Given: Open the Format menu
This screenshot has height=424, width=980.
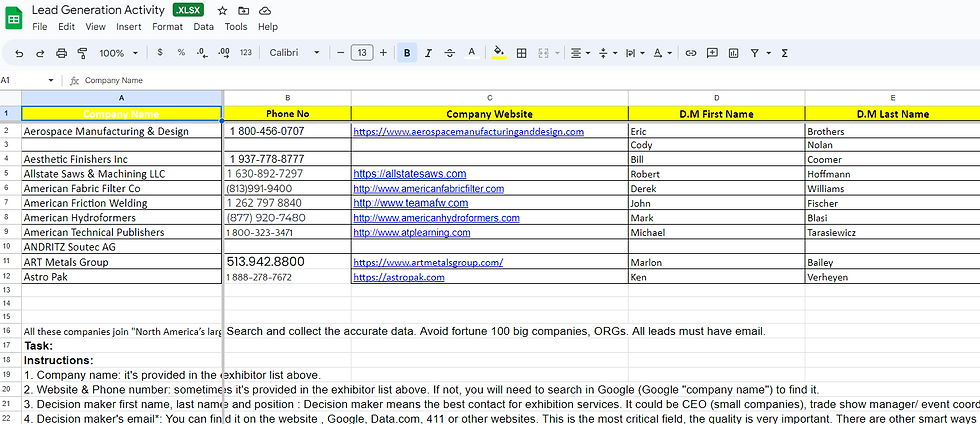Looking at the screenshot, I should click(168, 27).
